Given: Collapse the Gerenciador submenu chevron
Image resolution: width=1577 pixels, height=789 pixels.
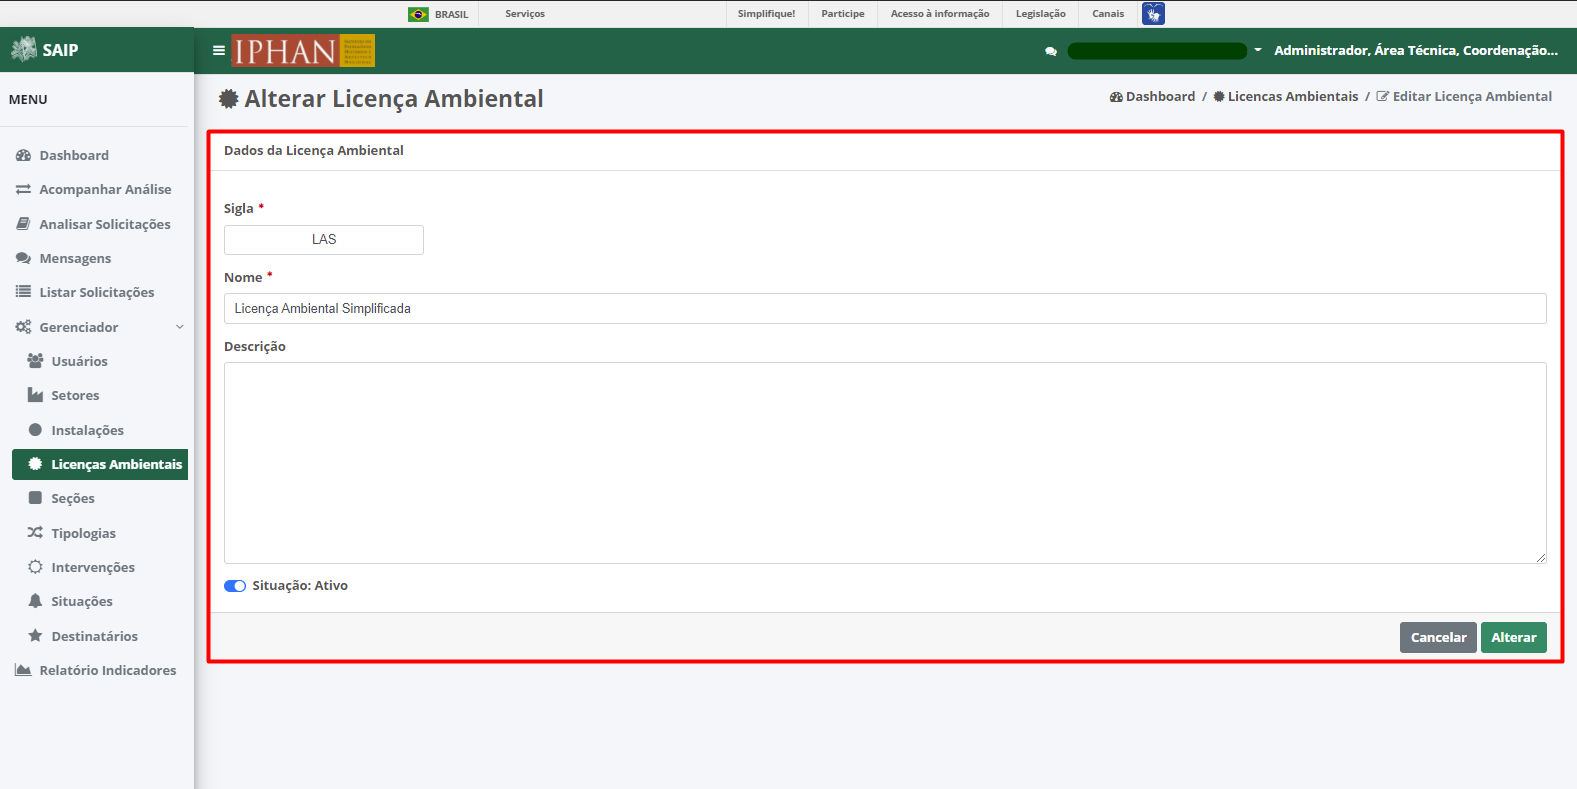Looking at the screenshot, I should click(x=180, y=327).
